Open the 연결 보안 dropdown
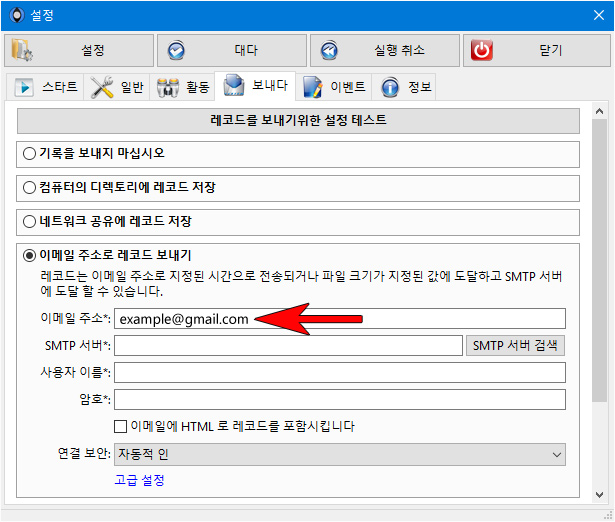The image size is (615, 522). click(340, 455)
